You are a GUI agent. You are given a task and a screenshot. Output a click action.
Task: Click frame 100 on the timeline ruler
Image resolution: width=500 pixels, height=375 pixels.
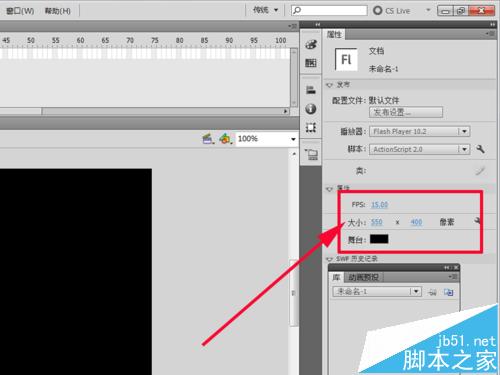pyautogui.click(x=280, y=40)
